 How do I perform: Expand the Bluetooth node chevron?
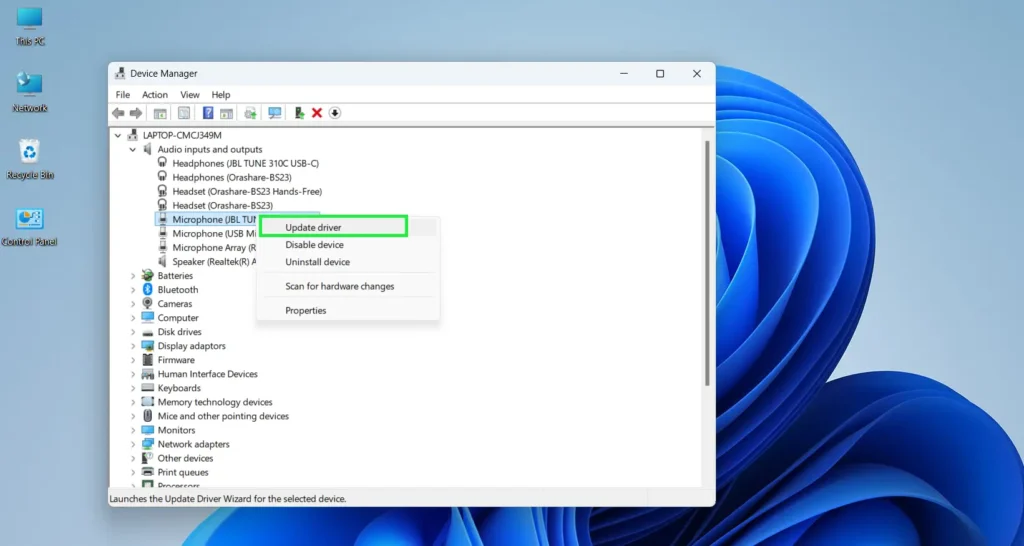point(133,289)
